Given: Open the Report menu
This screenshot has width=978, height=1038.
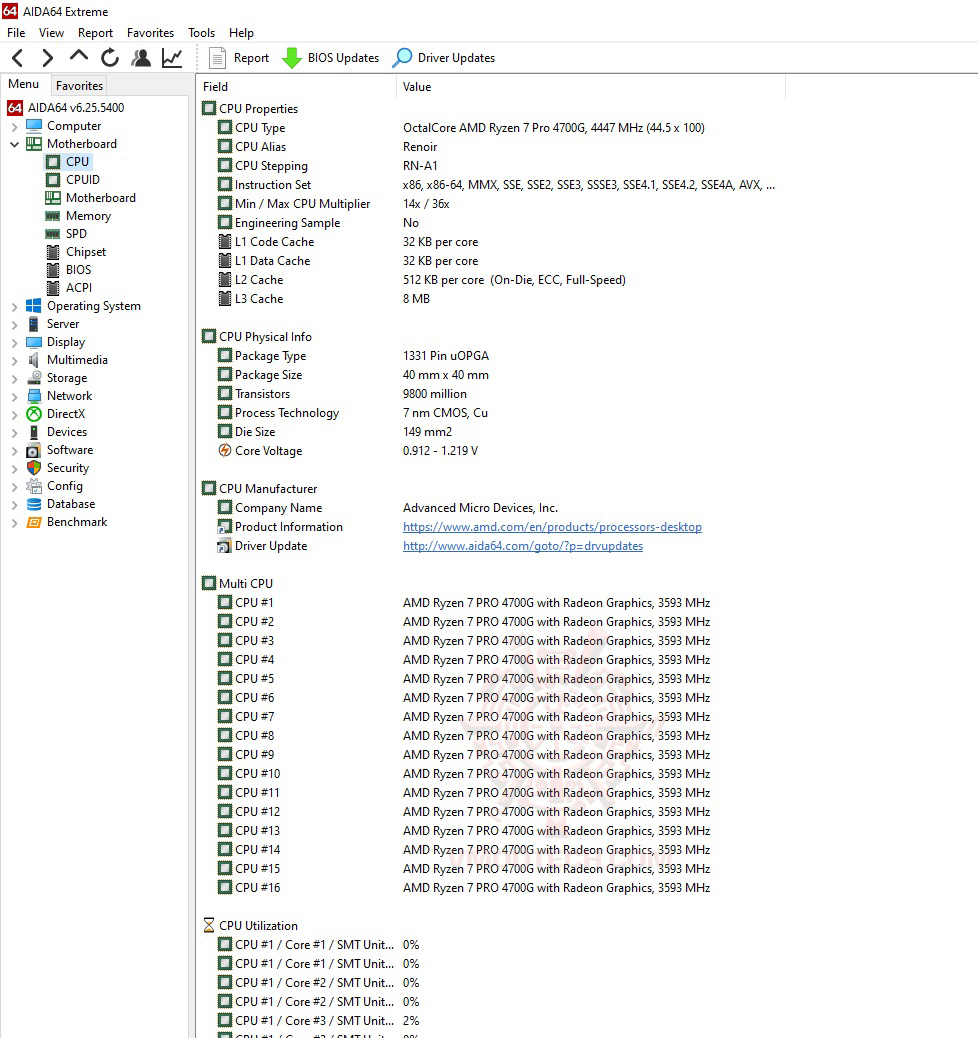Looking at the screenshot, I should click(x=95, y=32).
